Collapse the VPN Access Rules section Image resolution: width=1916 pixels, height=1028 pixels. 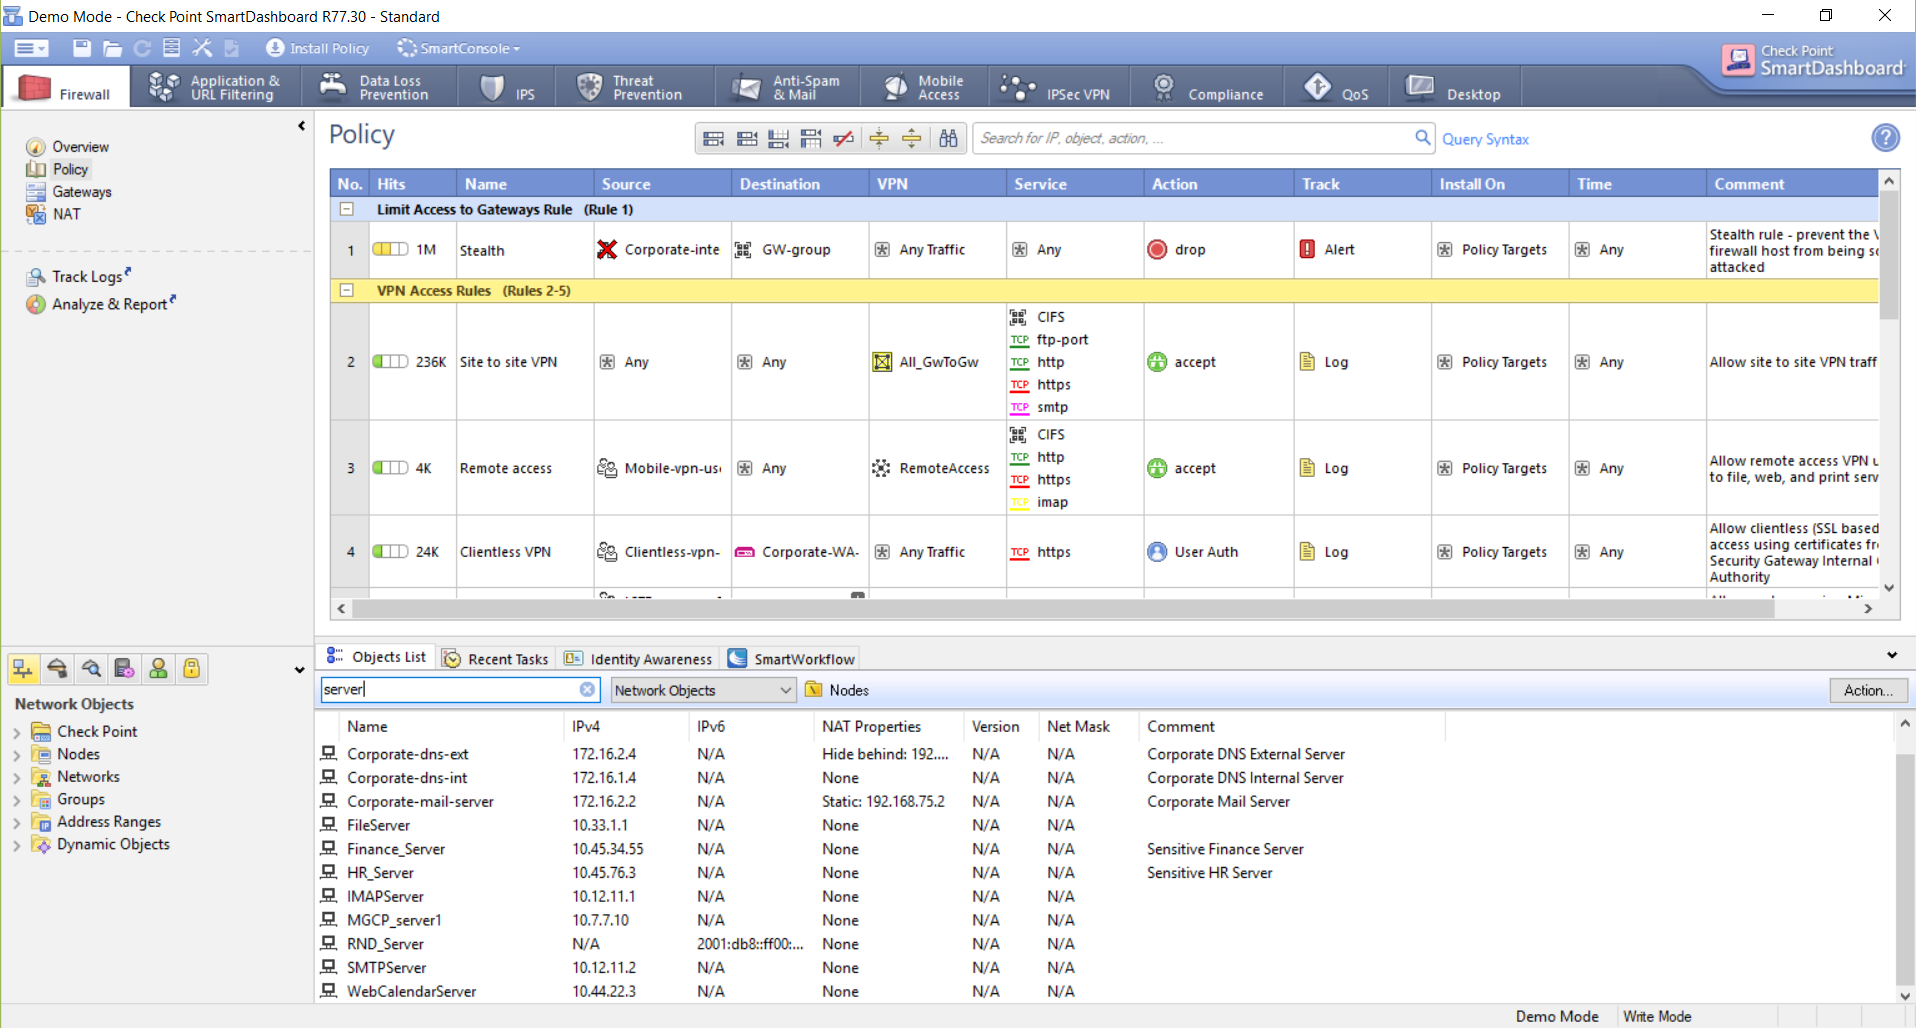[x=347, y=291]
